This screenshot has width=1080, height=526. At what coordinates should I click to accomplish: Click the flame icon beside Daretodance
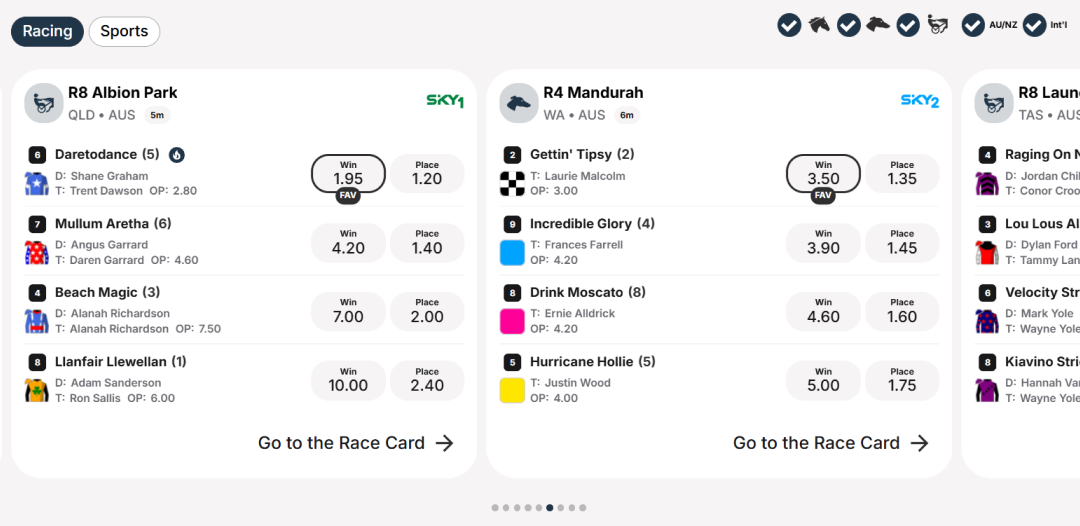pos(176,155)
